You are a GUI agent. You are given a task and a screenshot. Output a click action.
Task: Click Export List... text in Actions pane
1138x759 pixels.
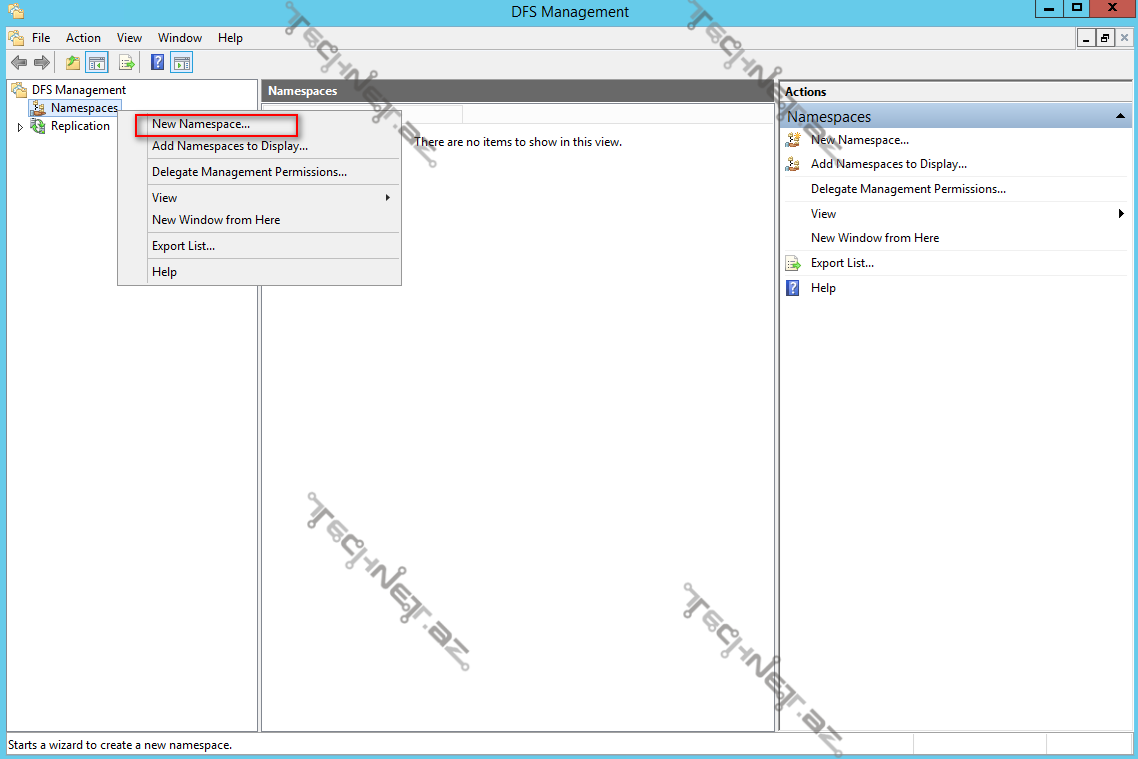pos(842,263)
